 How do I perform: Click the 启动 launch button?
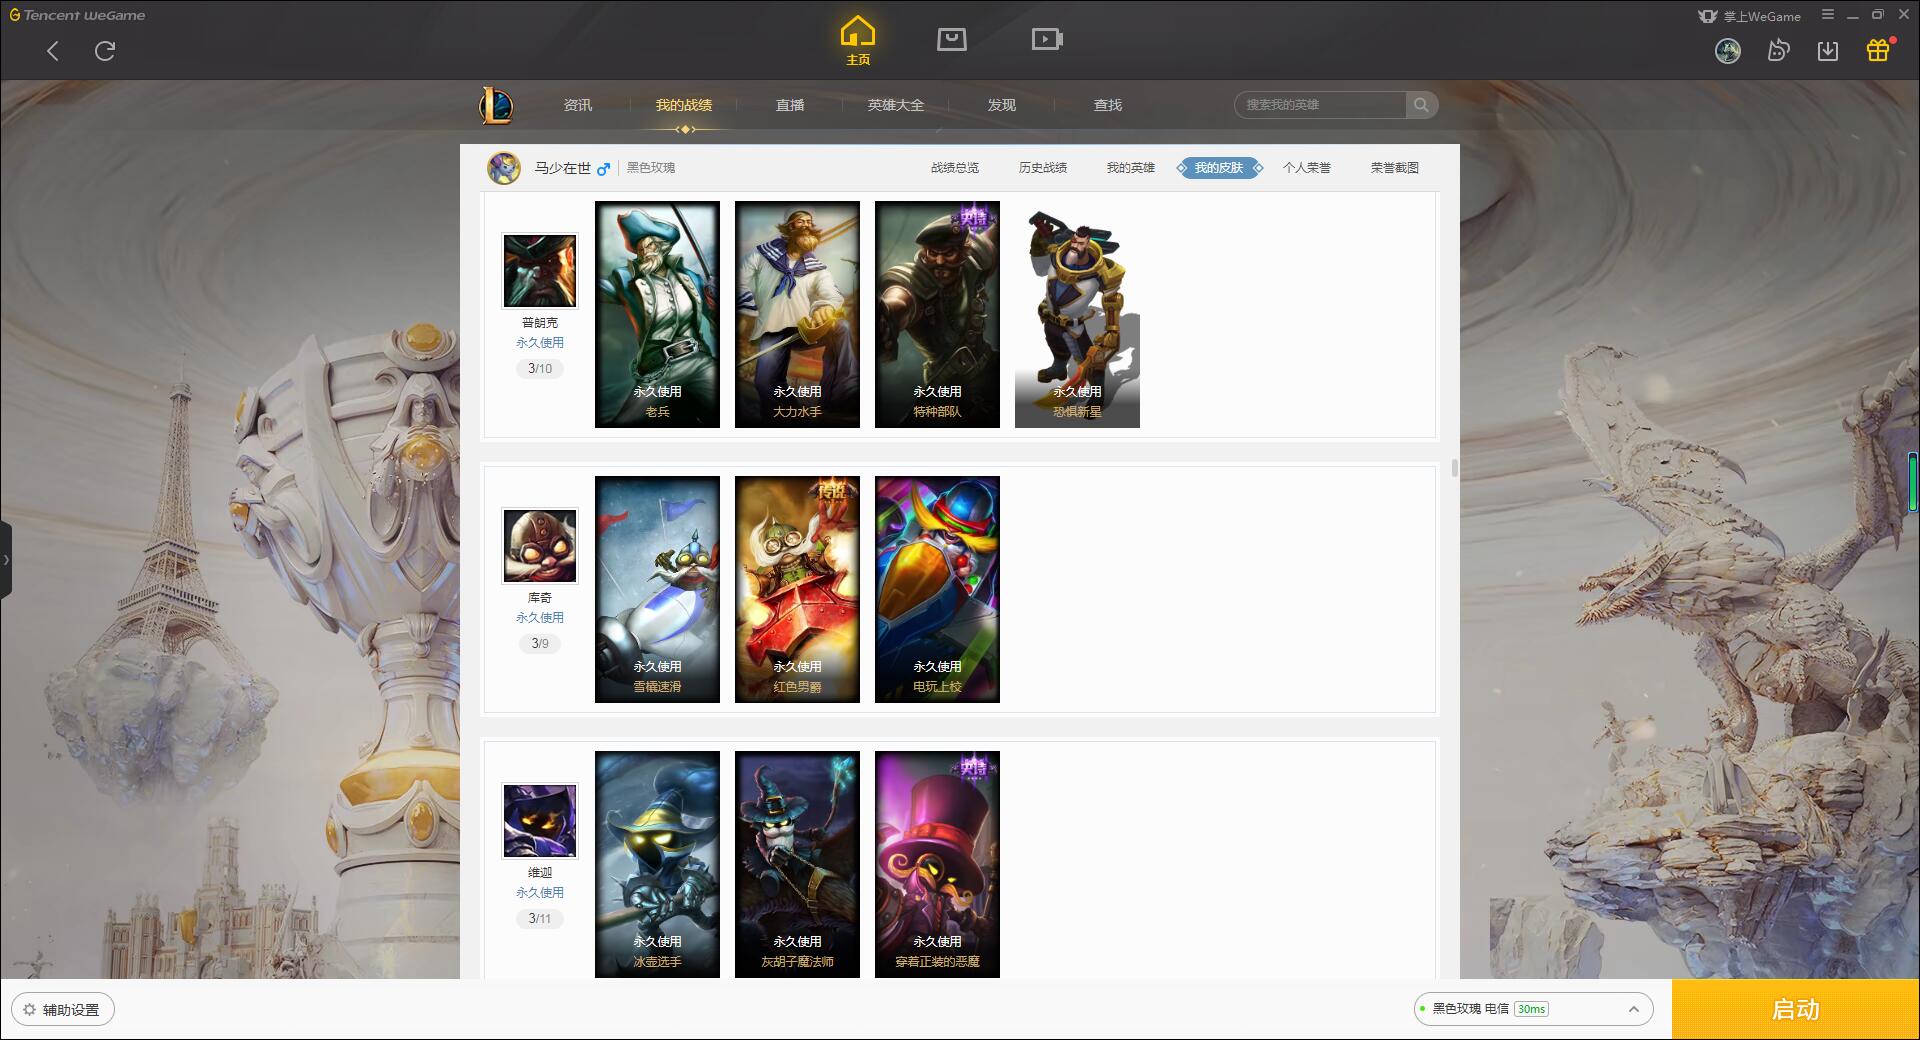1795,1010
